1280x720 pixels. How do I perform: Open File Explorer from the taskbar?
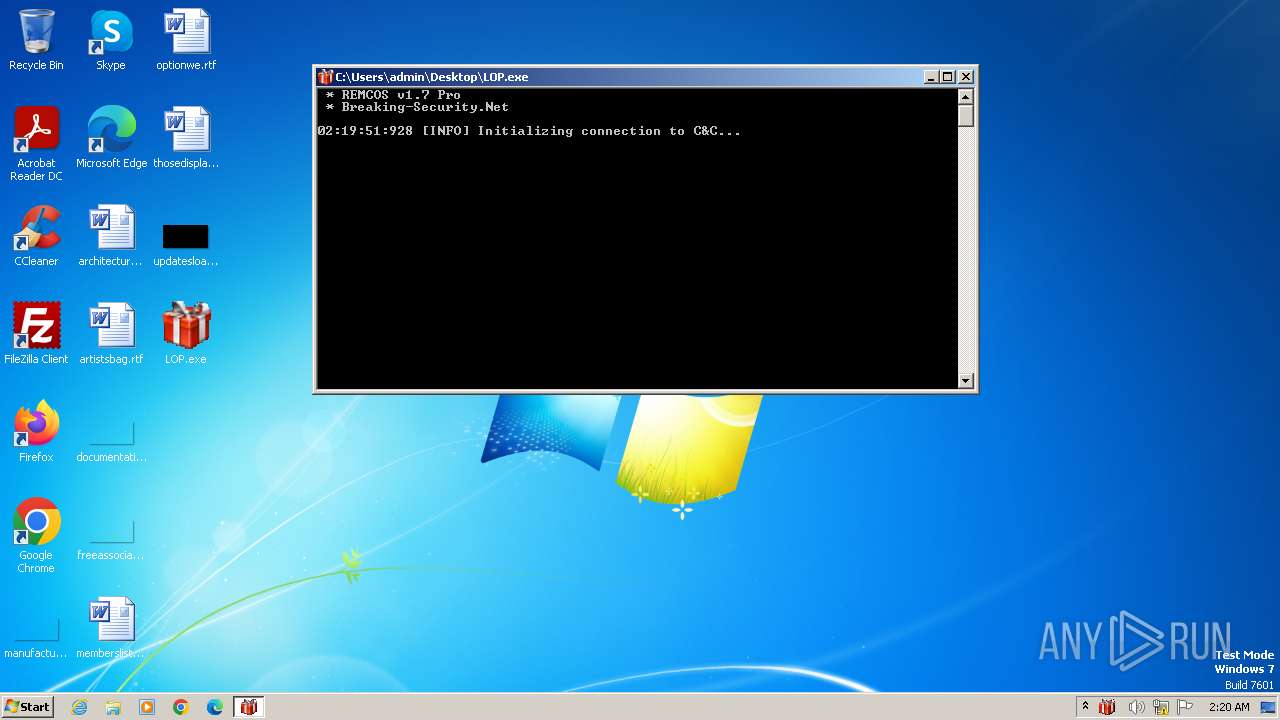tap(113, 707)
